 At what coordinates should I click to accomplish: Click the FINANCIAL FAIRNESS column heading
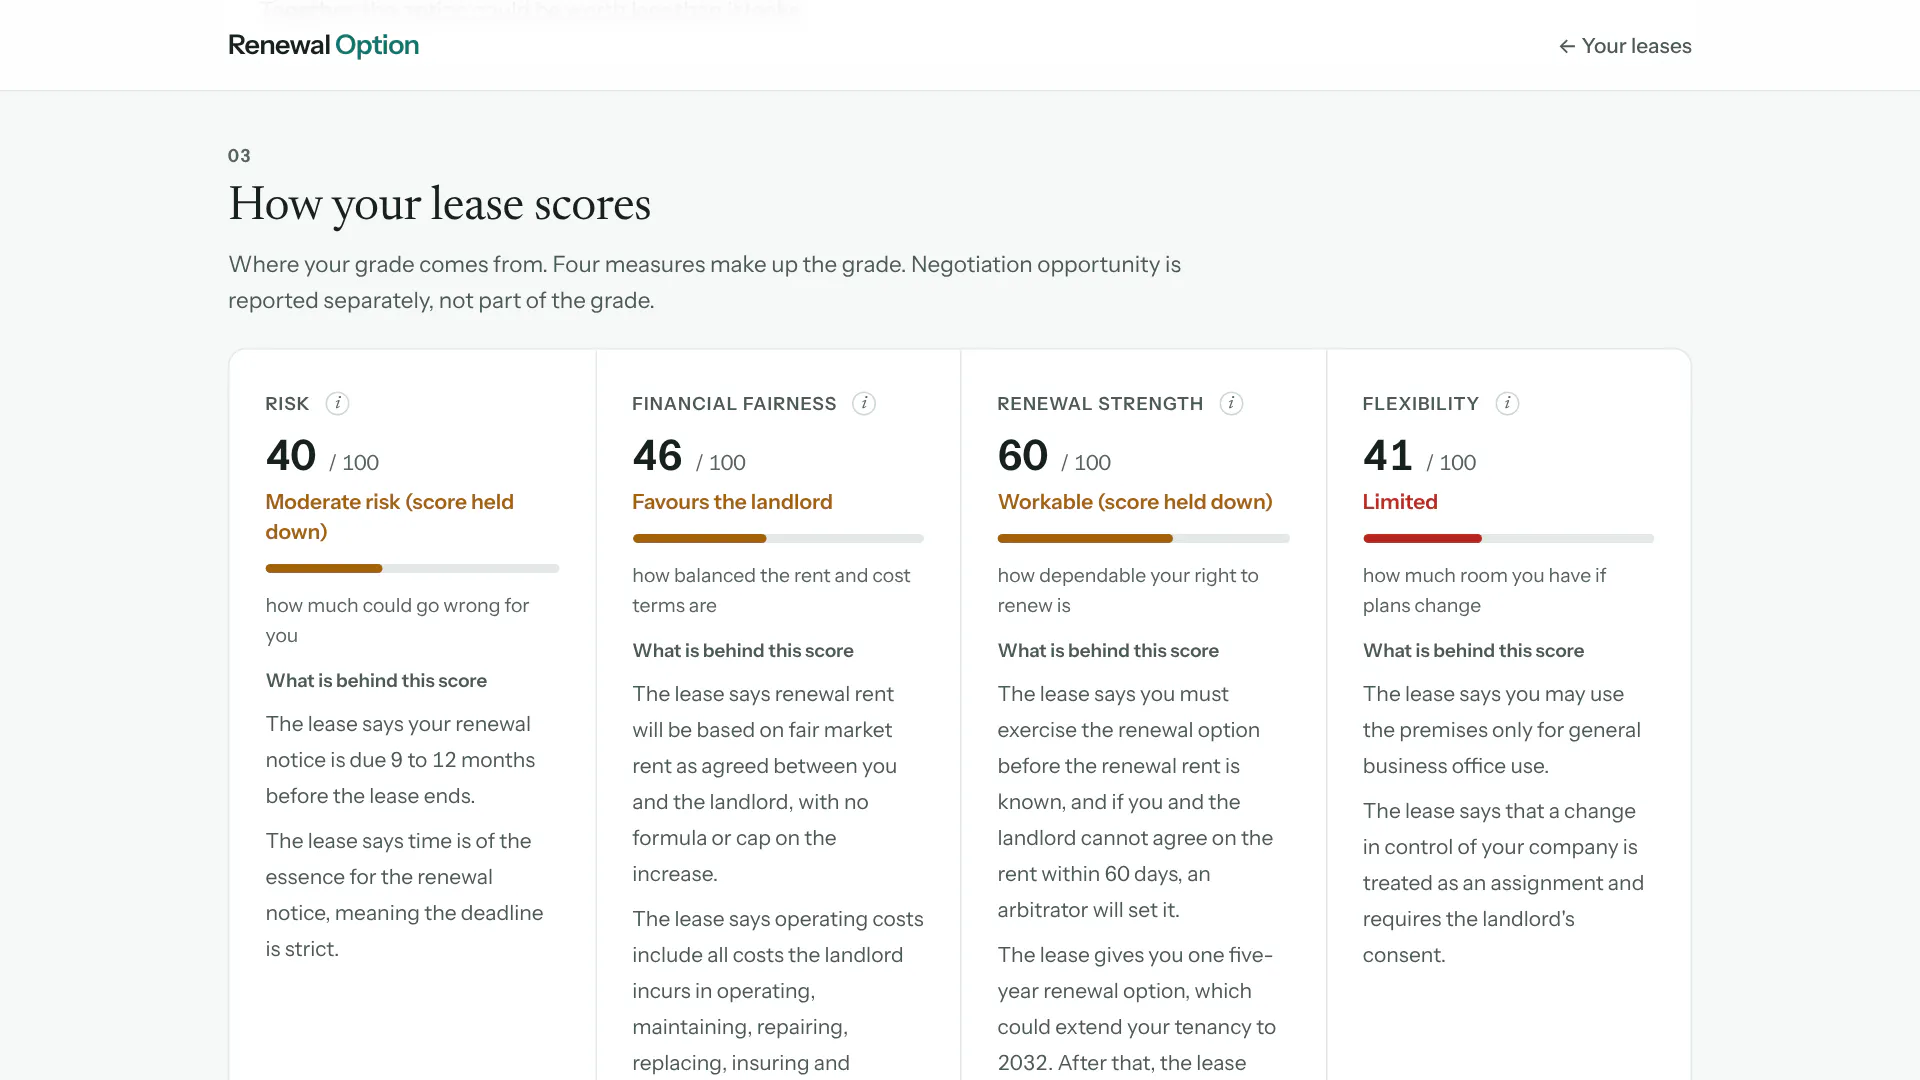click(x=734, y=403)
